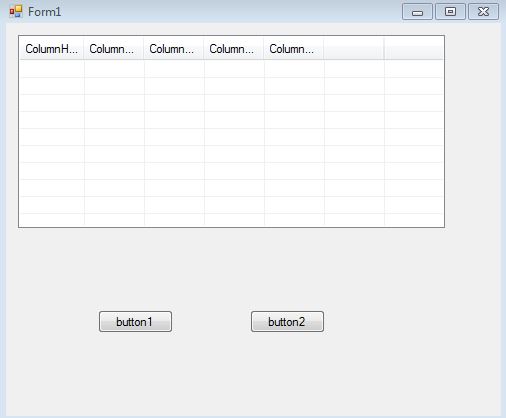Select second row cell in fourth column
The image size is (506, 418).
234,86
